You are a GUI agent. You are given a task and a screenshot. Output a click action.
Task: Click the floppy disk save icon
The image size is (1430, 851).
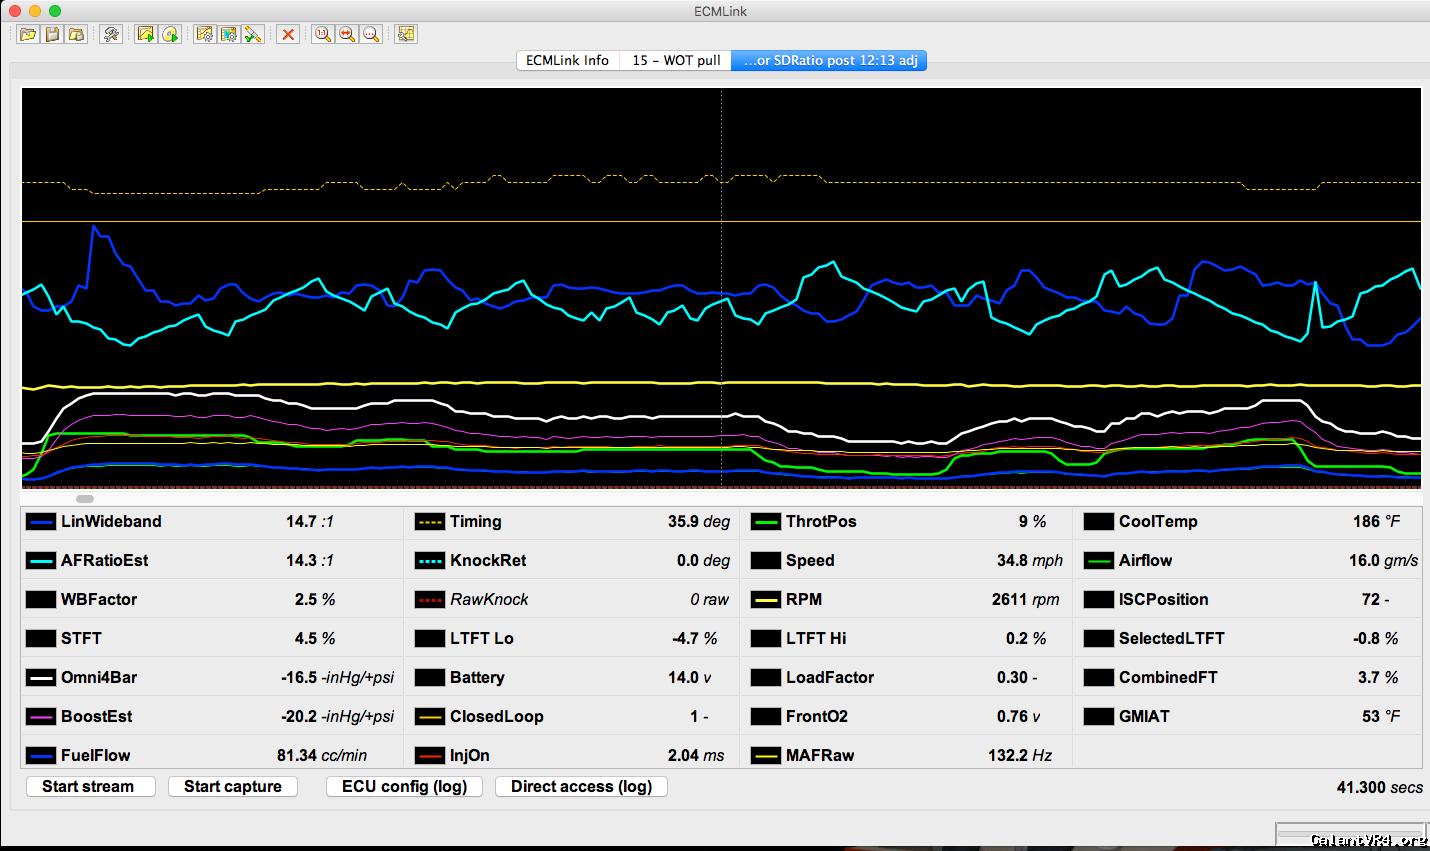52,34
